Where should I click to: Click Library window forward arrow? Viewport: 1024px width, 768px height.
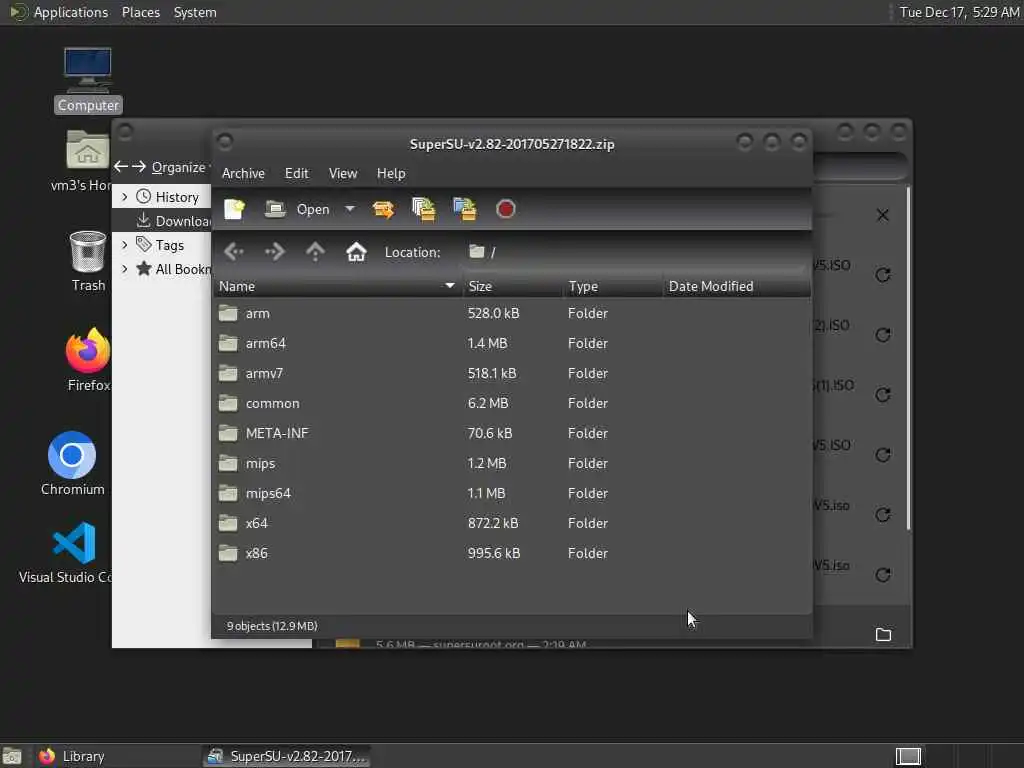click(138, 167)
